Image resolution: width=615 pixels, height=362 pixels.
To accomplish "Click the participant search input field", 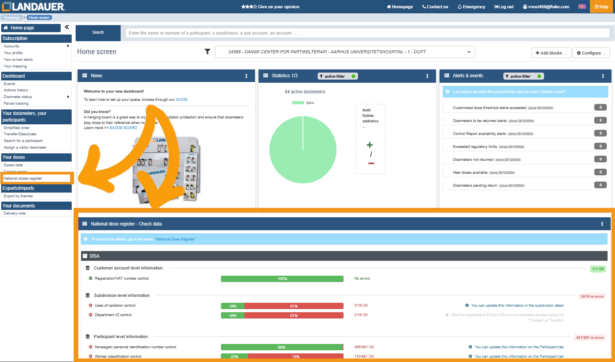I will 367,33.
